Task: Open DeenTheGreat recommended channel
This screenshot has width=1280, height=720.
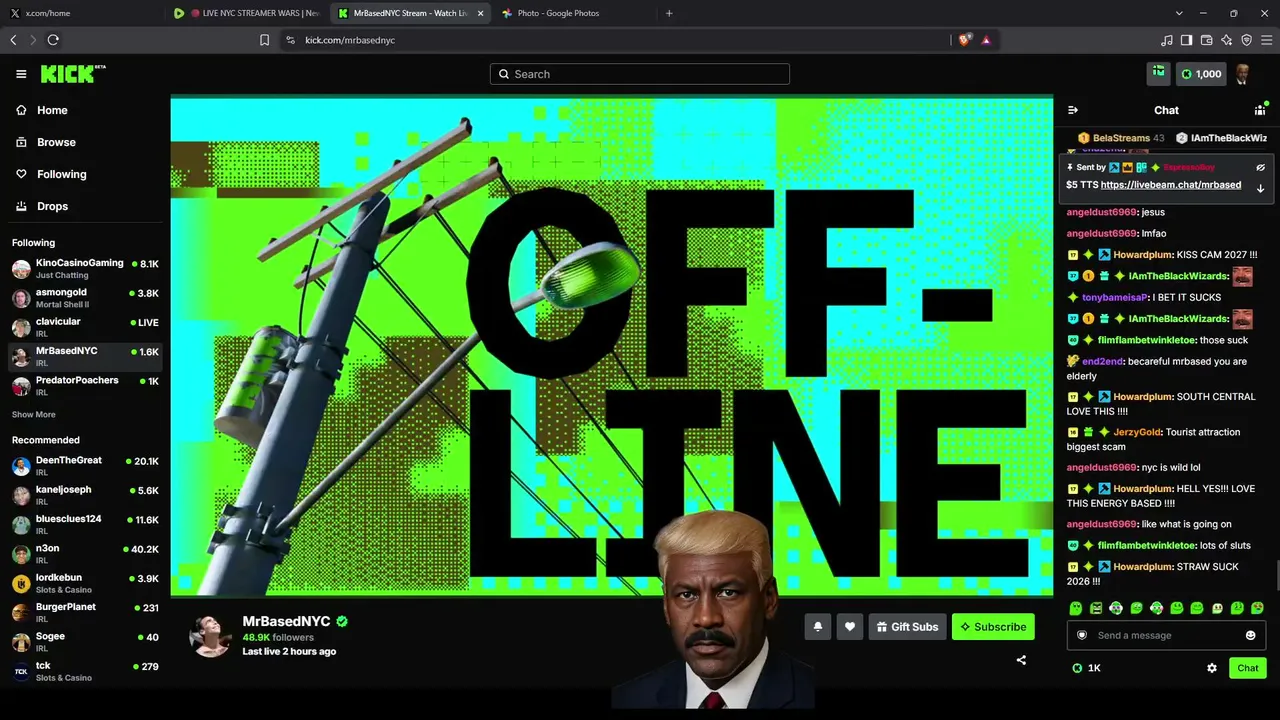Action: (85, 466)
